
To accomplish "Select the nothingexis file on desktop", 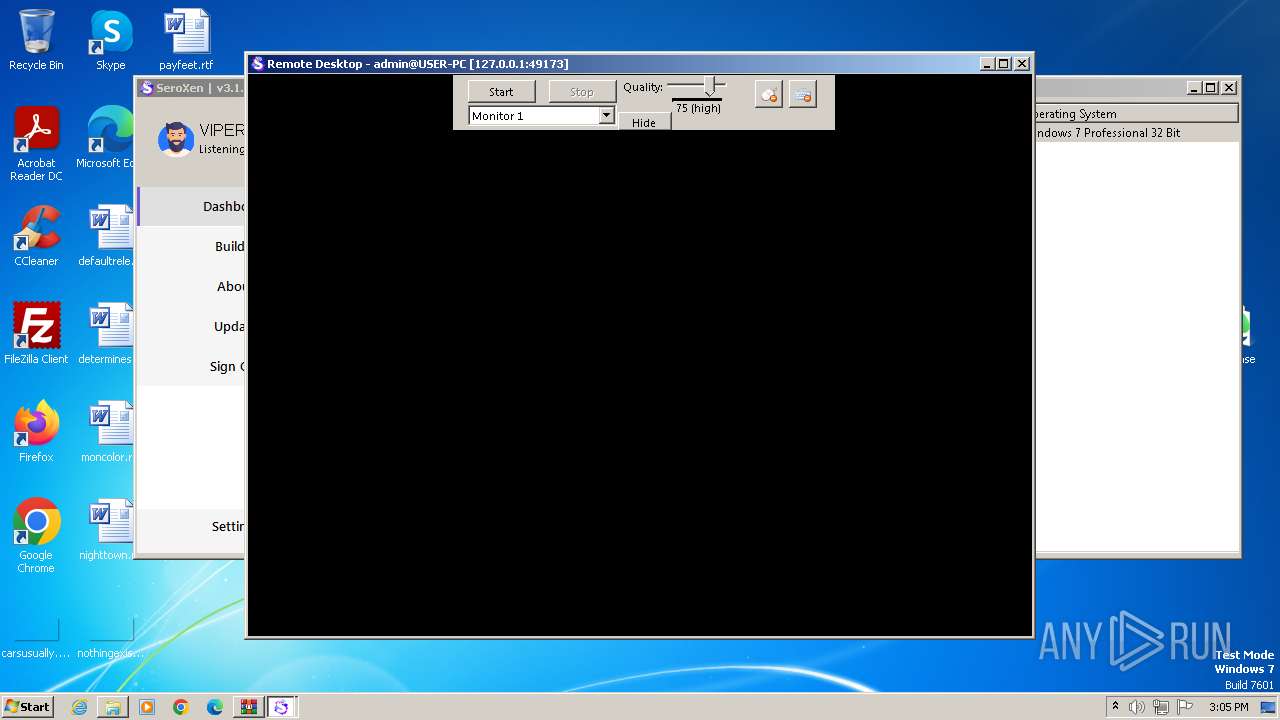I will 110,636.
